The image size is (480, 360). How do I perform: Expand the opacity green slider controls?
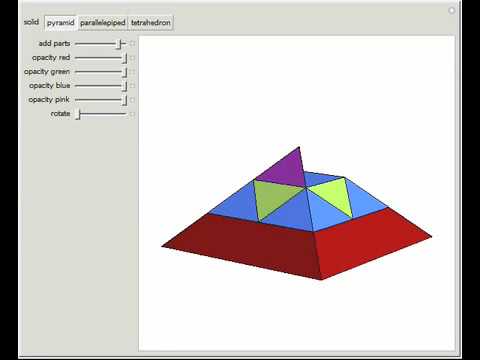coord(133,72)
